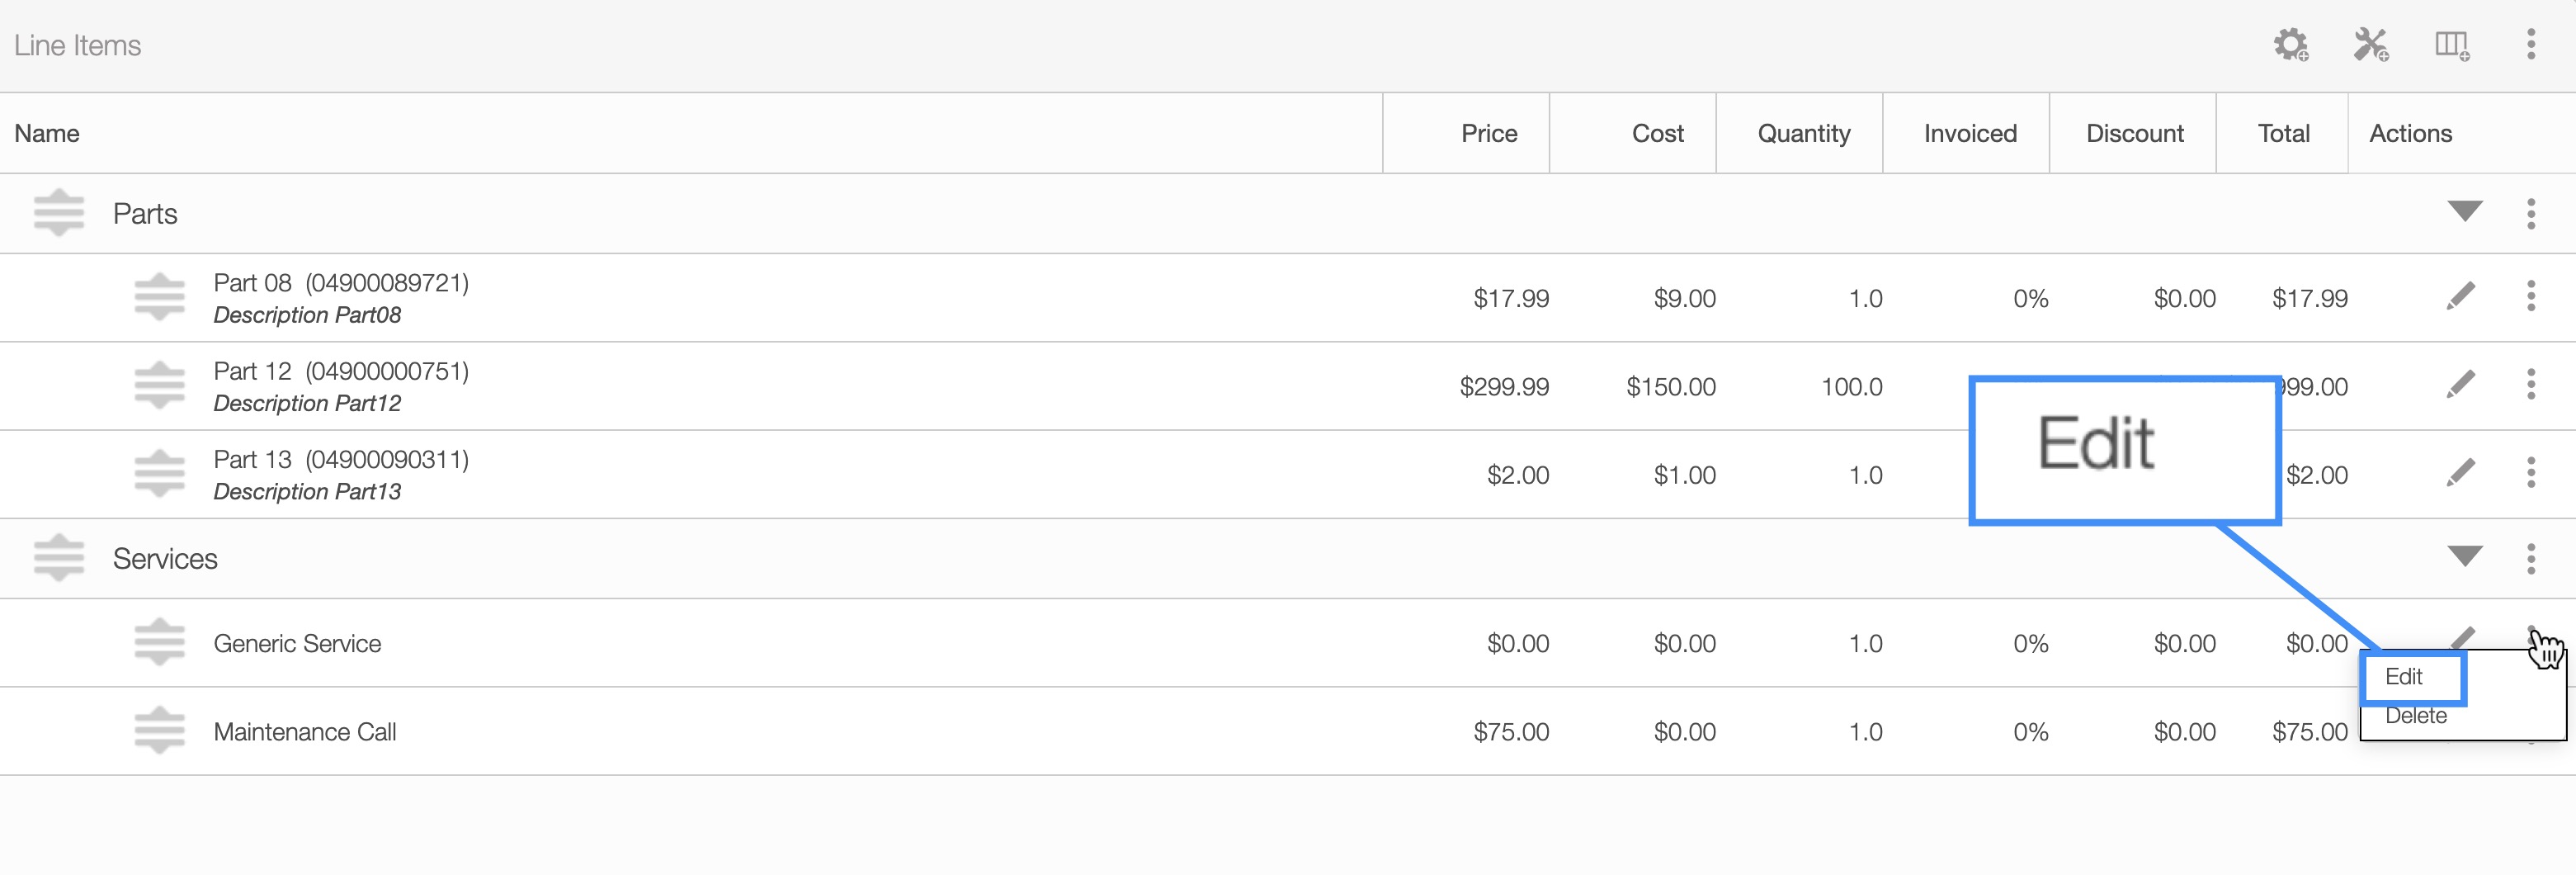Choose Delete from the context menu
The height and width of the screenshot is (875, 2576).
[x=2416, y=717]
